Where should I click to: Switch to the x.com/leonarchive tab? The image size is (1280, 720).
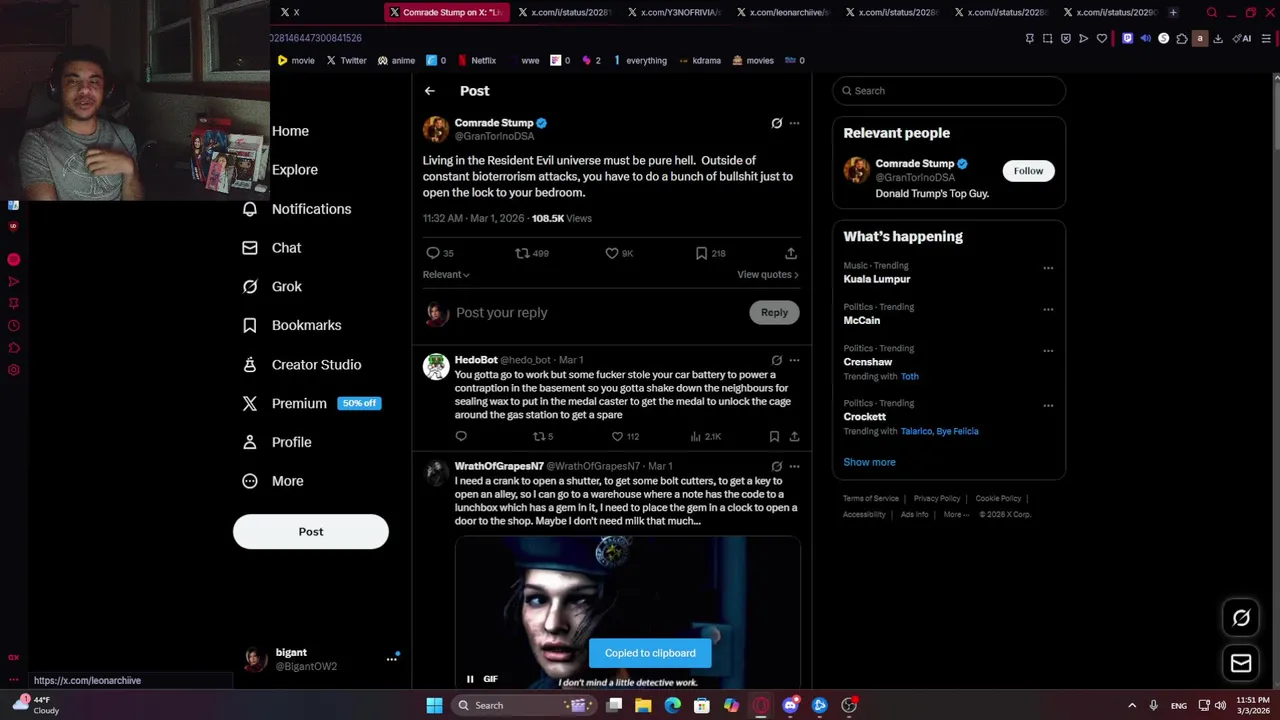click(x=782, y=12)
